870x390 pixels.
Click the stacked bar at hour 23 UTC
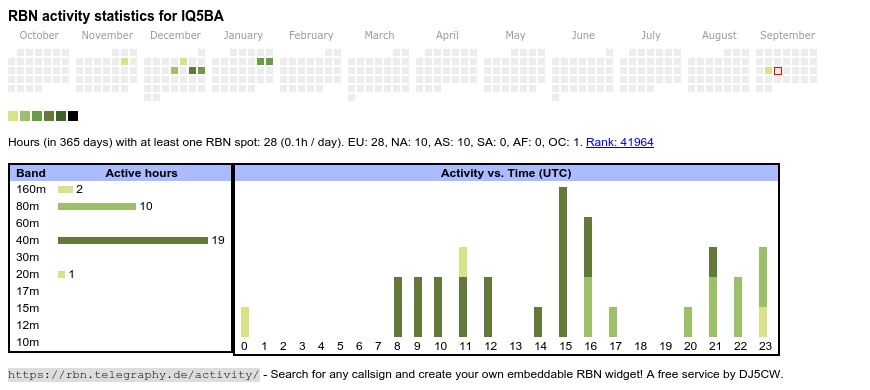(763, 292)
